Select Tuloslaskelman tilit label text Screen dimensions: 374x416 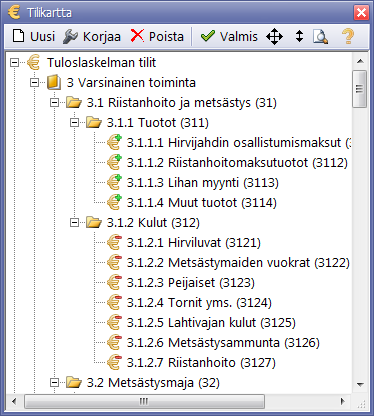(x=101, y=62)
